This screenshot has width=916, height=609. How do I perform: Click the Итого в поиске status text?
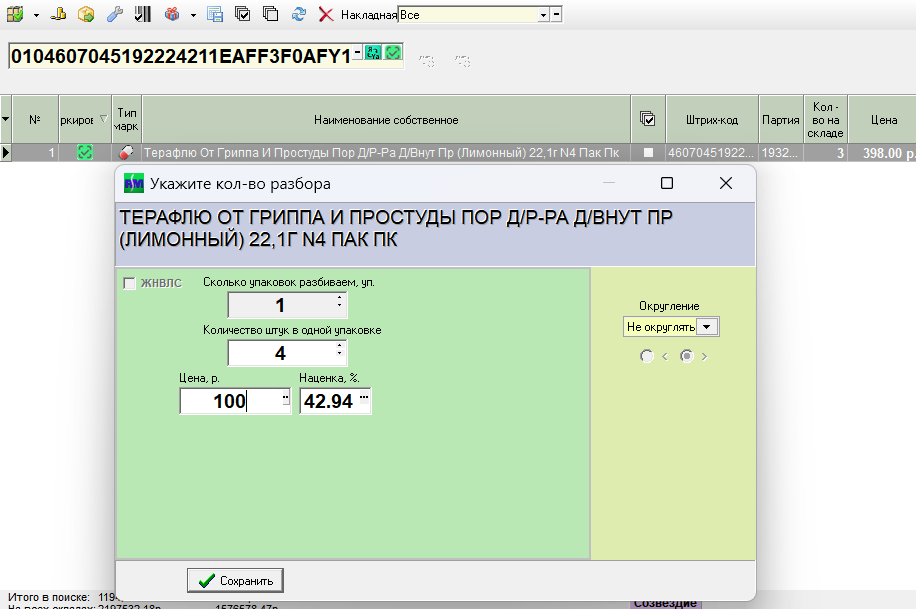click(49, 597)
